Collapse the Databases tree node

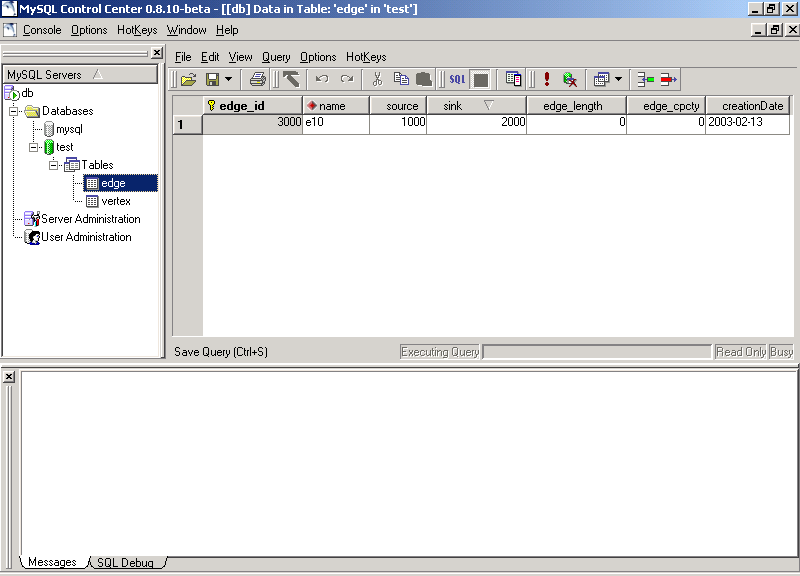14,111
